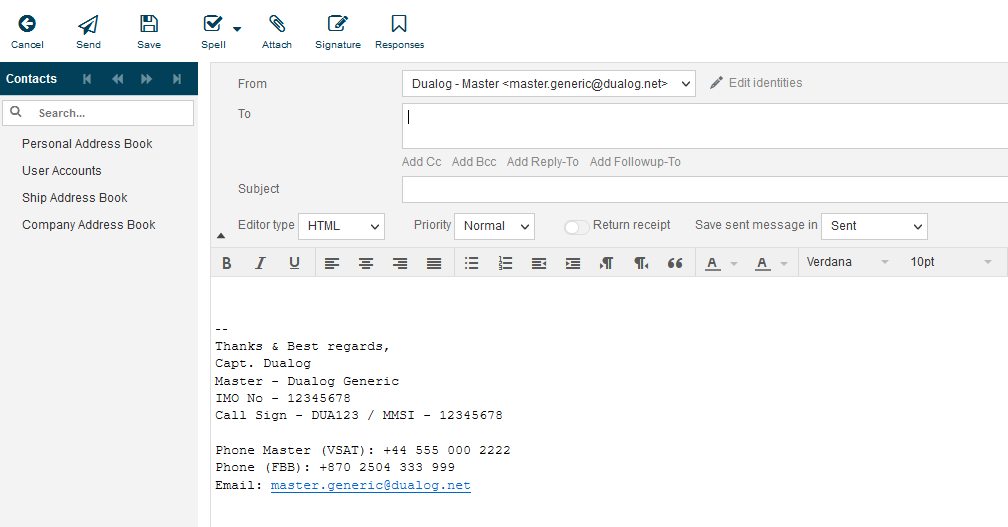The width and height of the screenshot is (1008, 527).
Task: Collapse the compose options with the triangle
Action: 221,236
